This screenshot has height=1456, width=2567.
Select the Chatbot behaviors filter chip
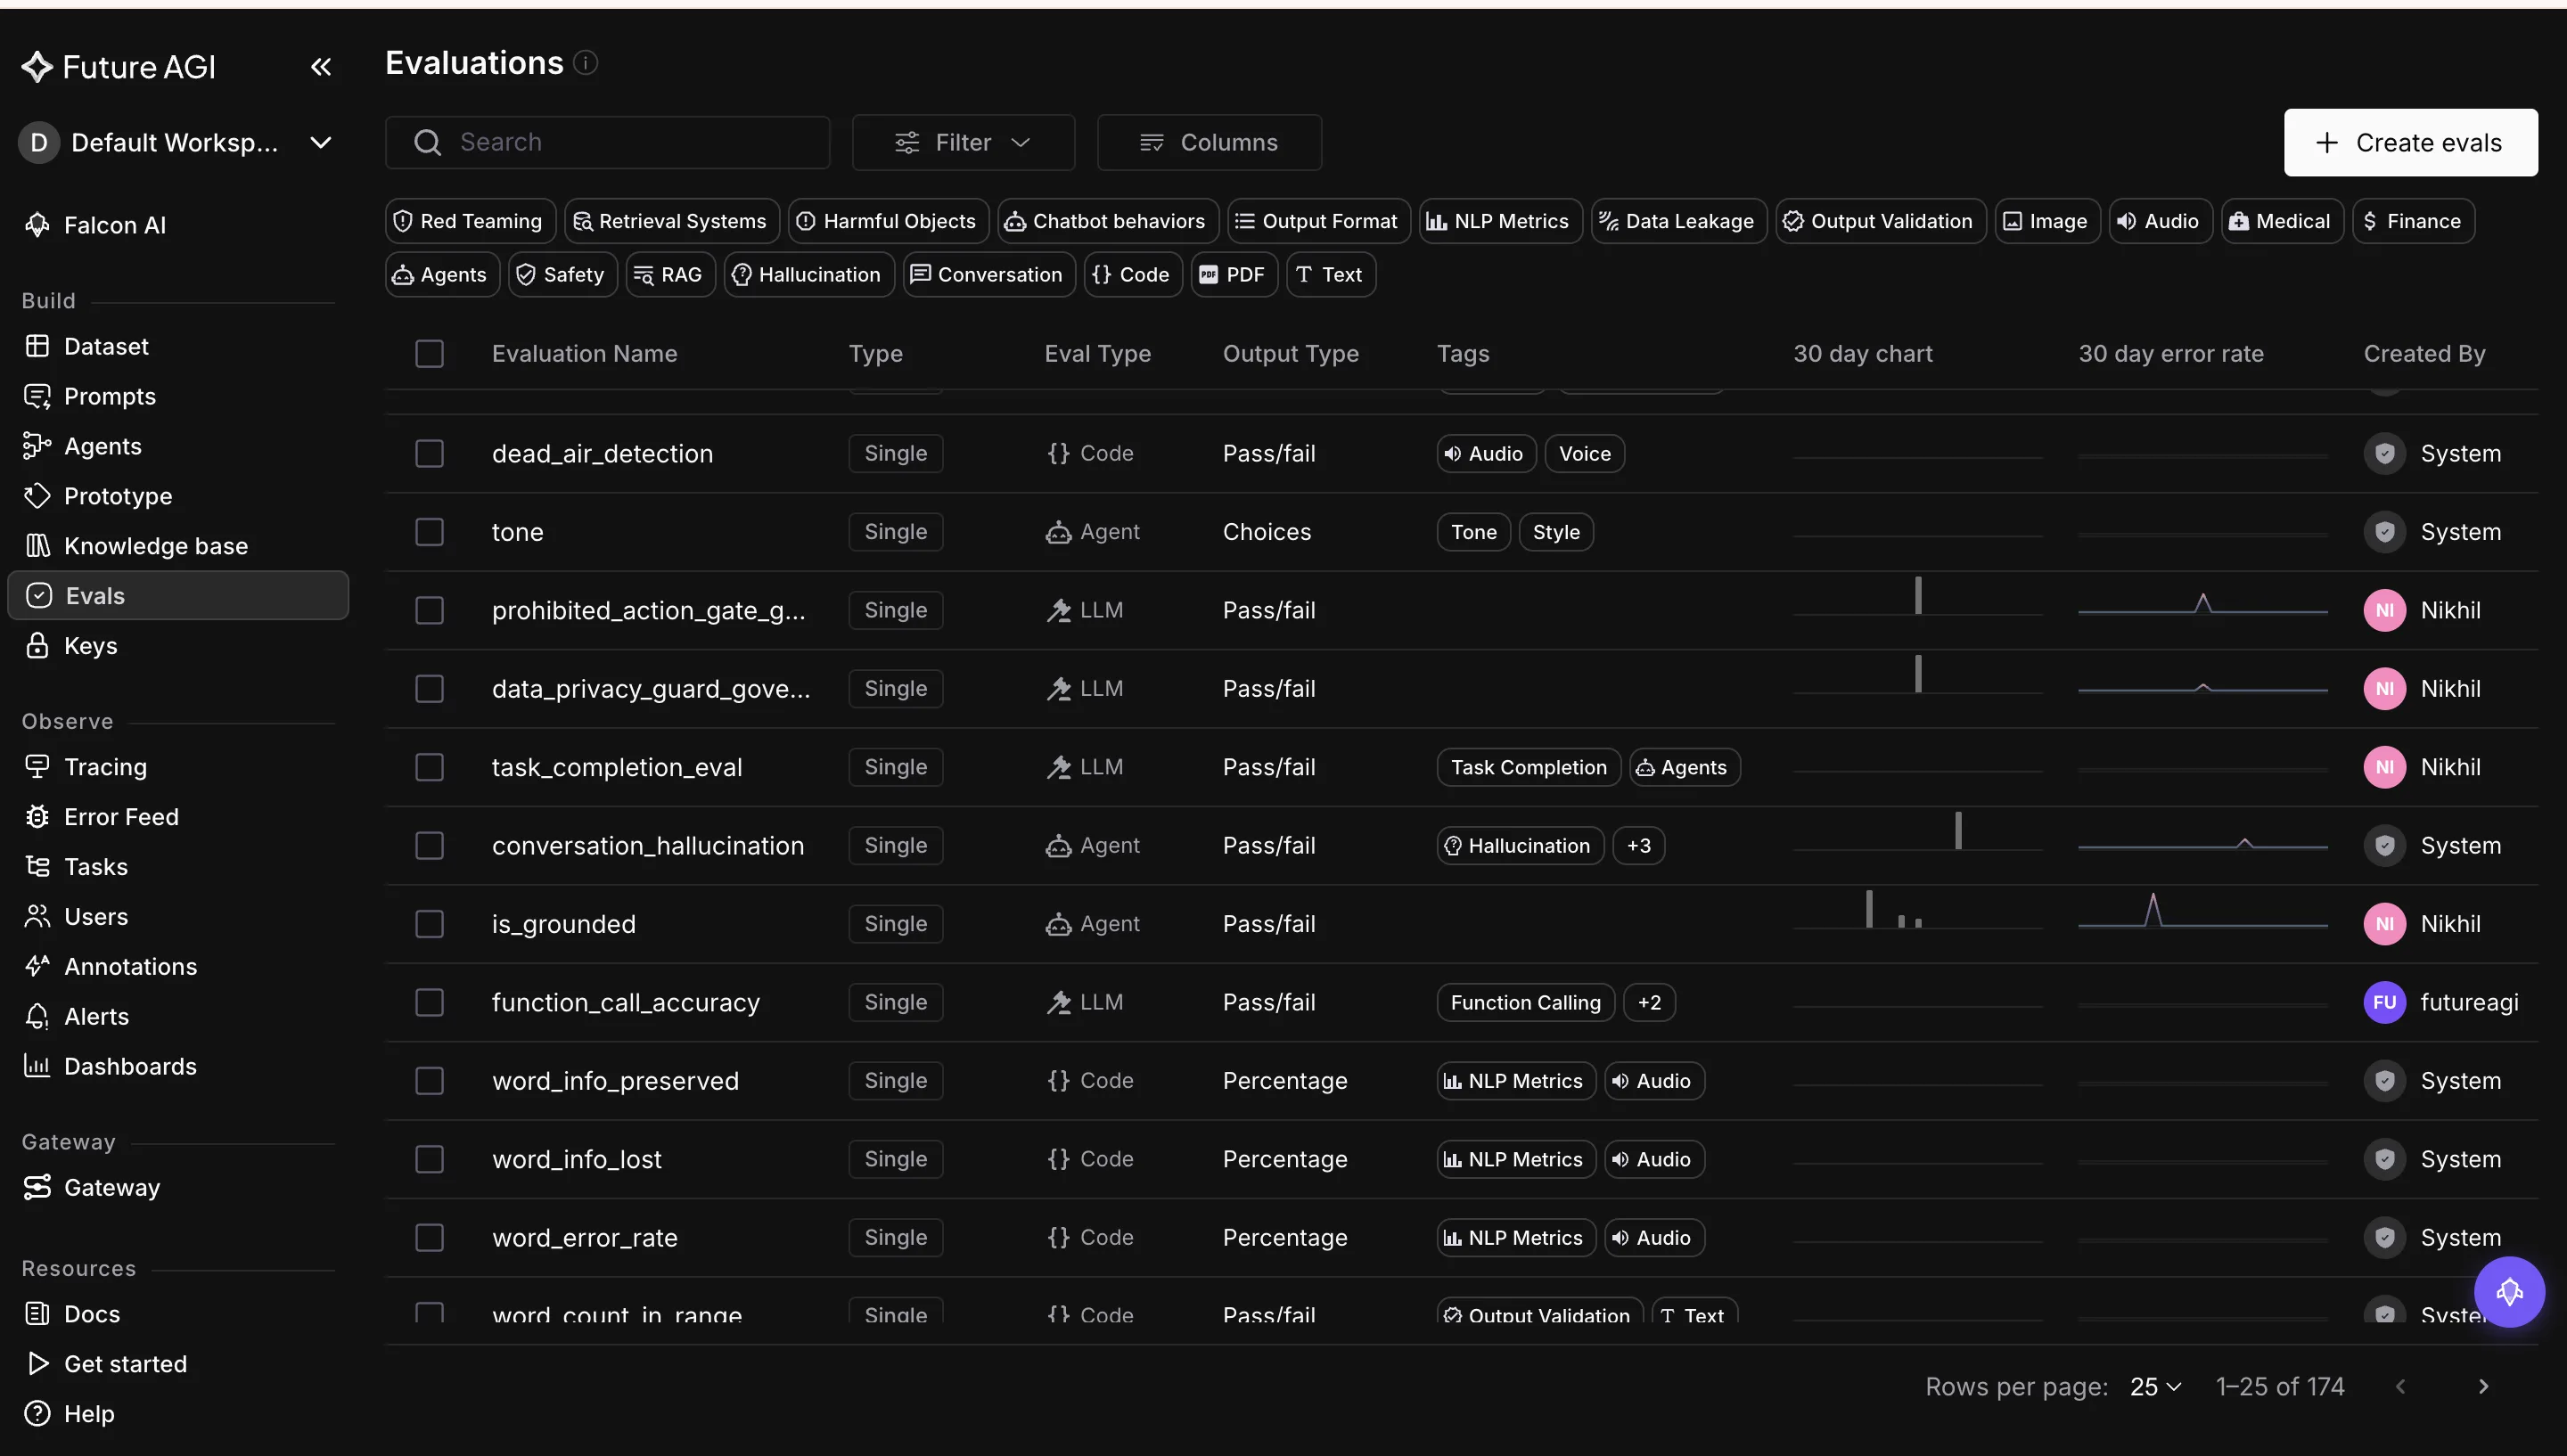pyautogui.click(x=1107, y=221)
